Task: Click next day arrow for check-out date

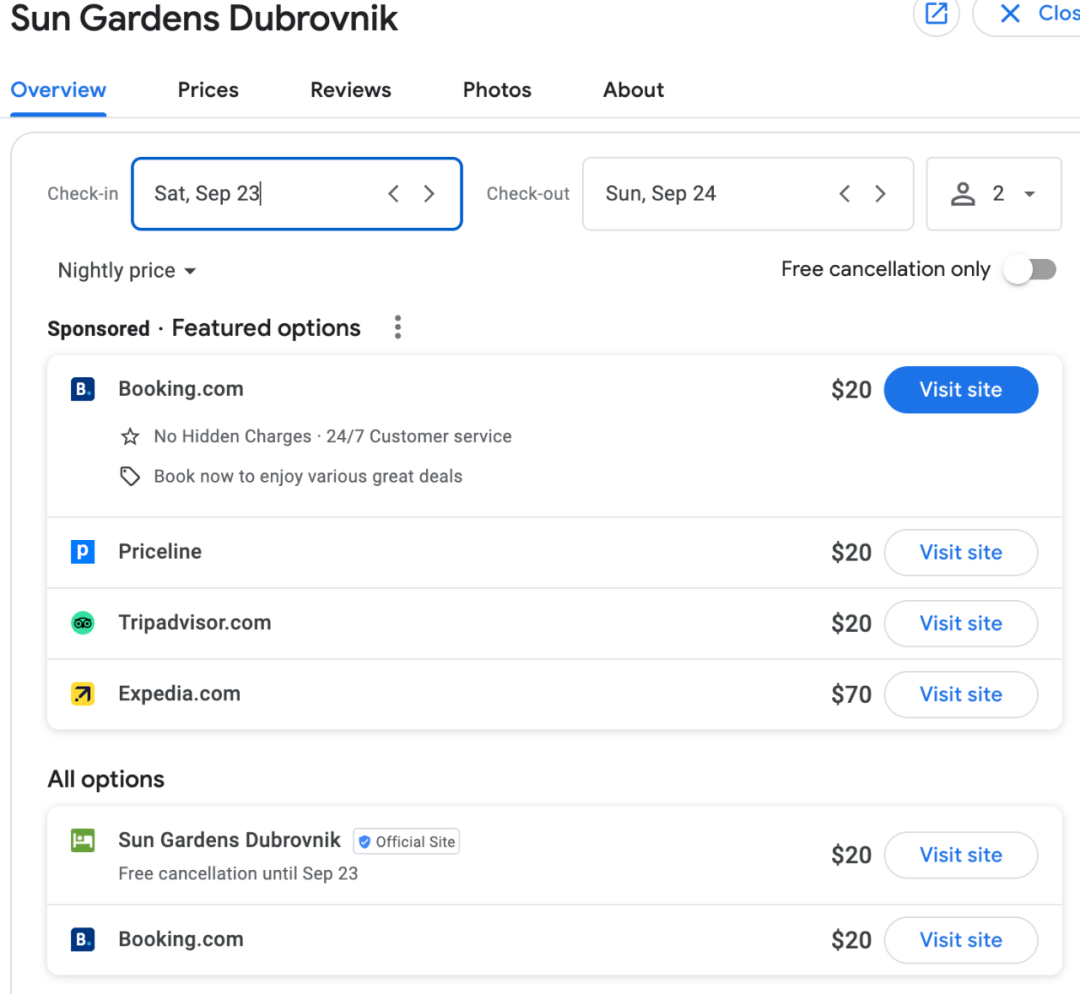Action: [x=880, y=194]
